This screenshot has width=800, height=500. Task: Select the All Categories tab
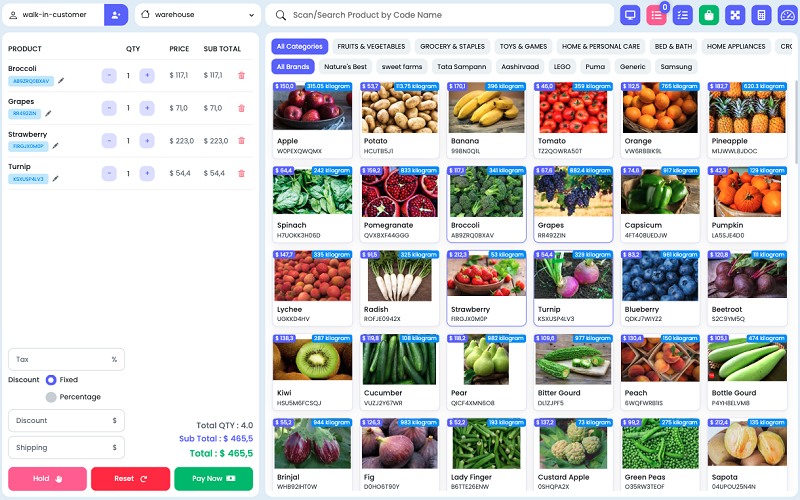coord(299,46)
